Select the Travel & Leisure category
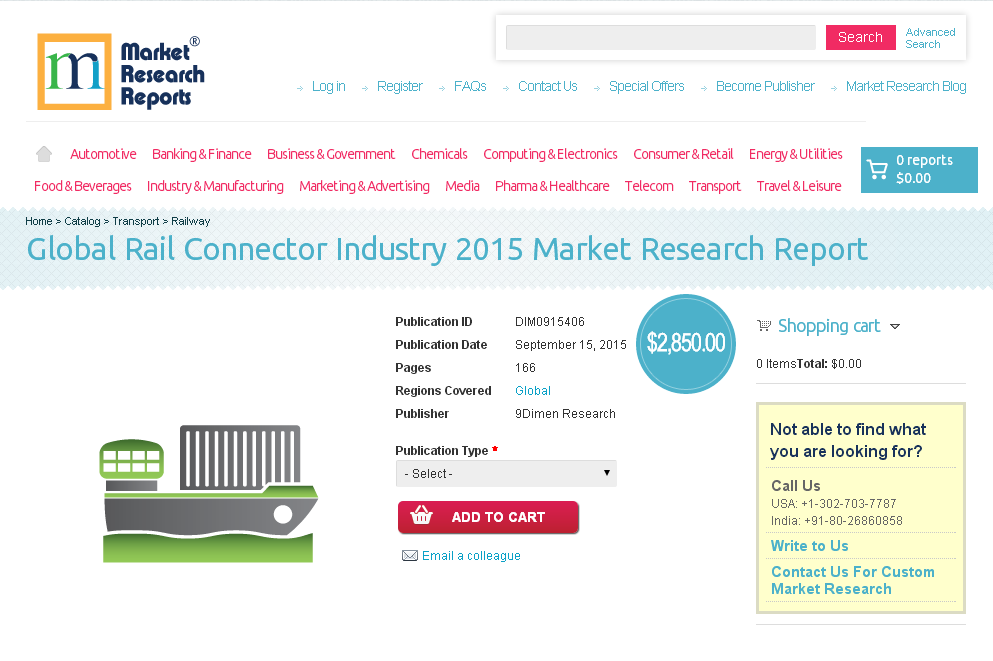 coord(799,186)
